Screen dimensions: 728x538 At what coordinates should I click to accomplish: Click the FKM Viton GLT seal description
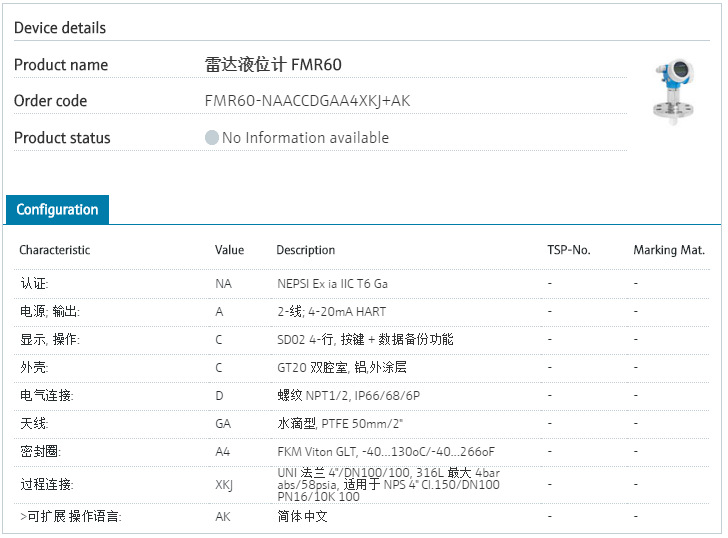coord(385,452)
